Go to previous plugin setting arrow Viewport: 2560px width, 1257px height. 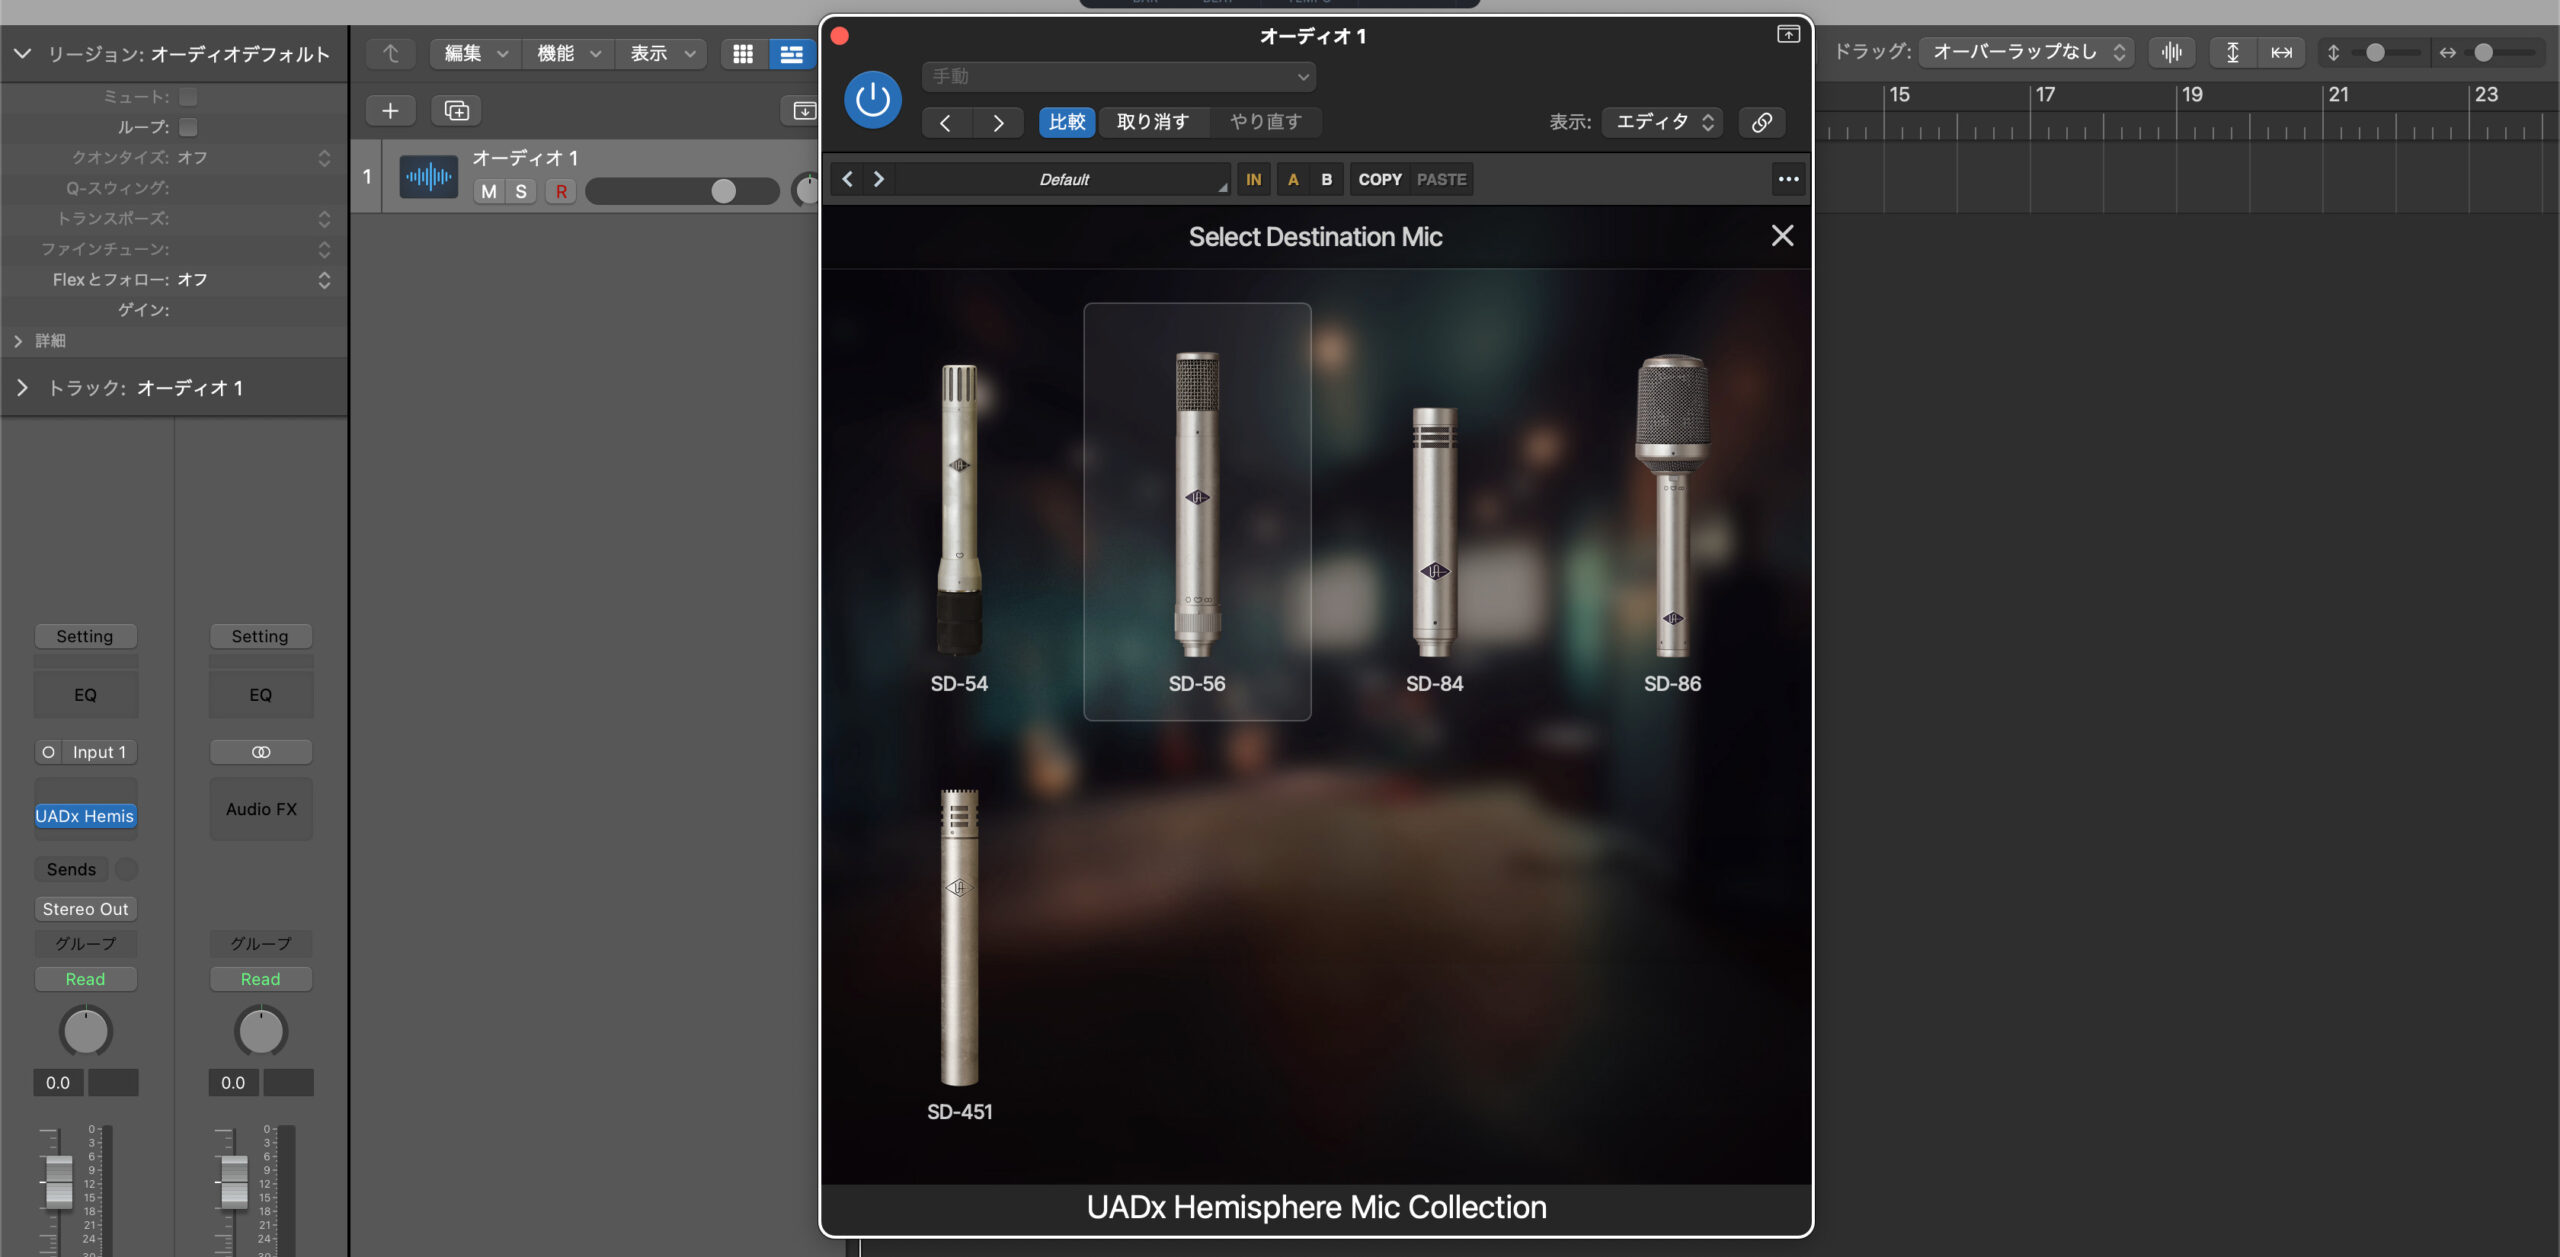(x=945, y=122)
